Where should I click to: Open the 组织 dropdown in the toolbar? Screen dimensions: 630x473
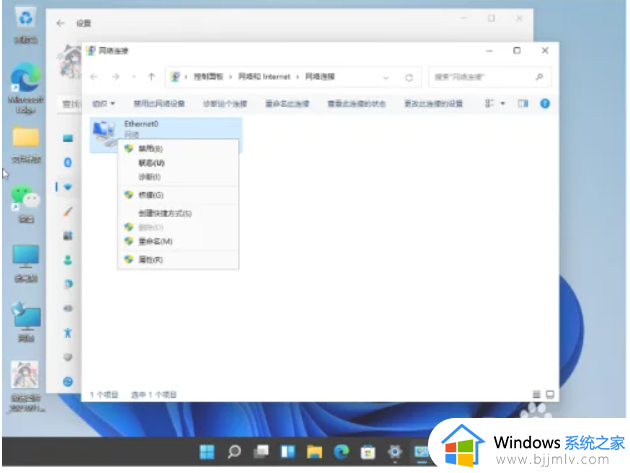coord(103,104)
